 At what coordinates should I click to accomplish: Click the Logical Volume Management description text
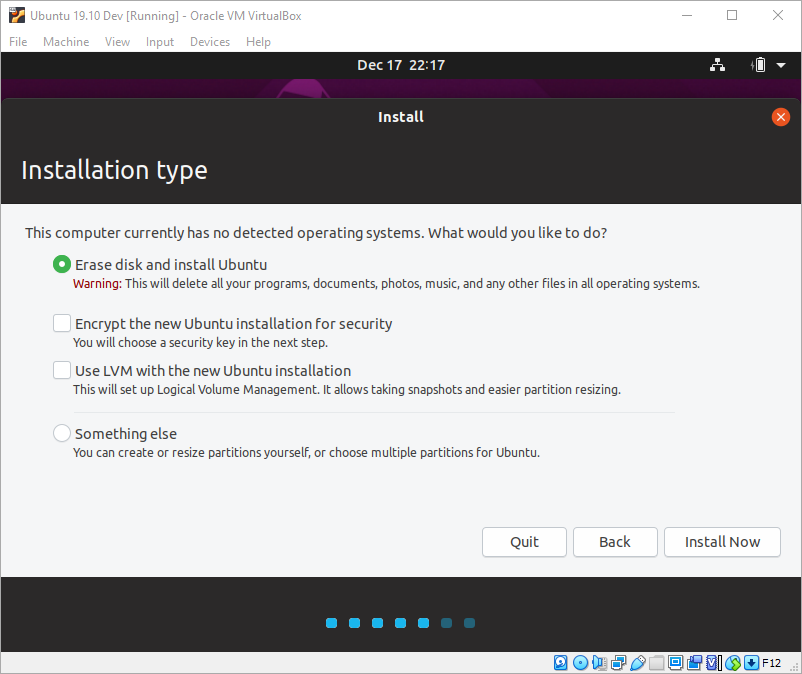click(x=347, y=390)
